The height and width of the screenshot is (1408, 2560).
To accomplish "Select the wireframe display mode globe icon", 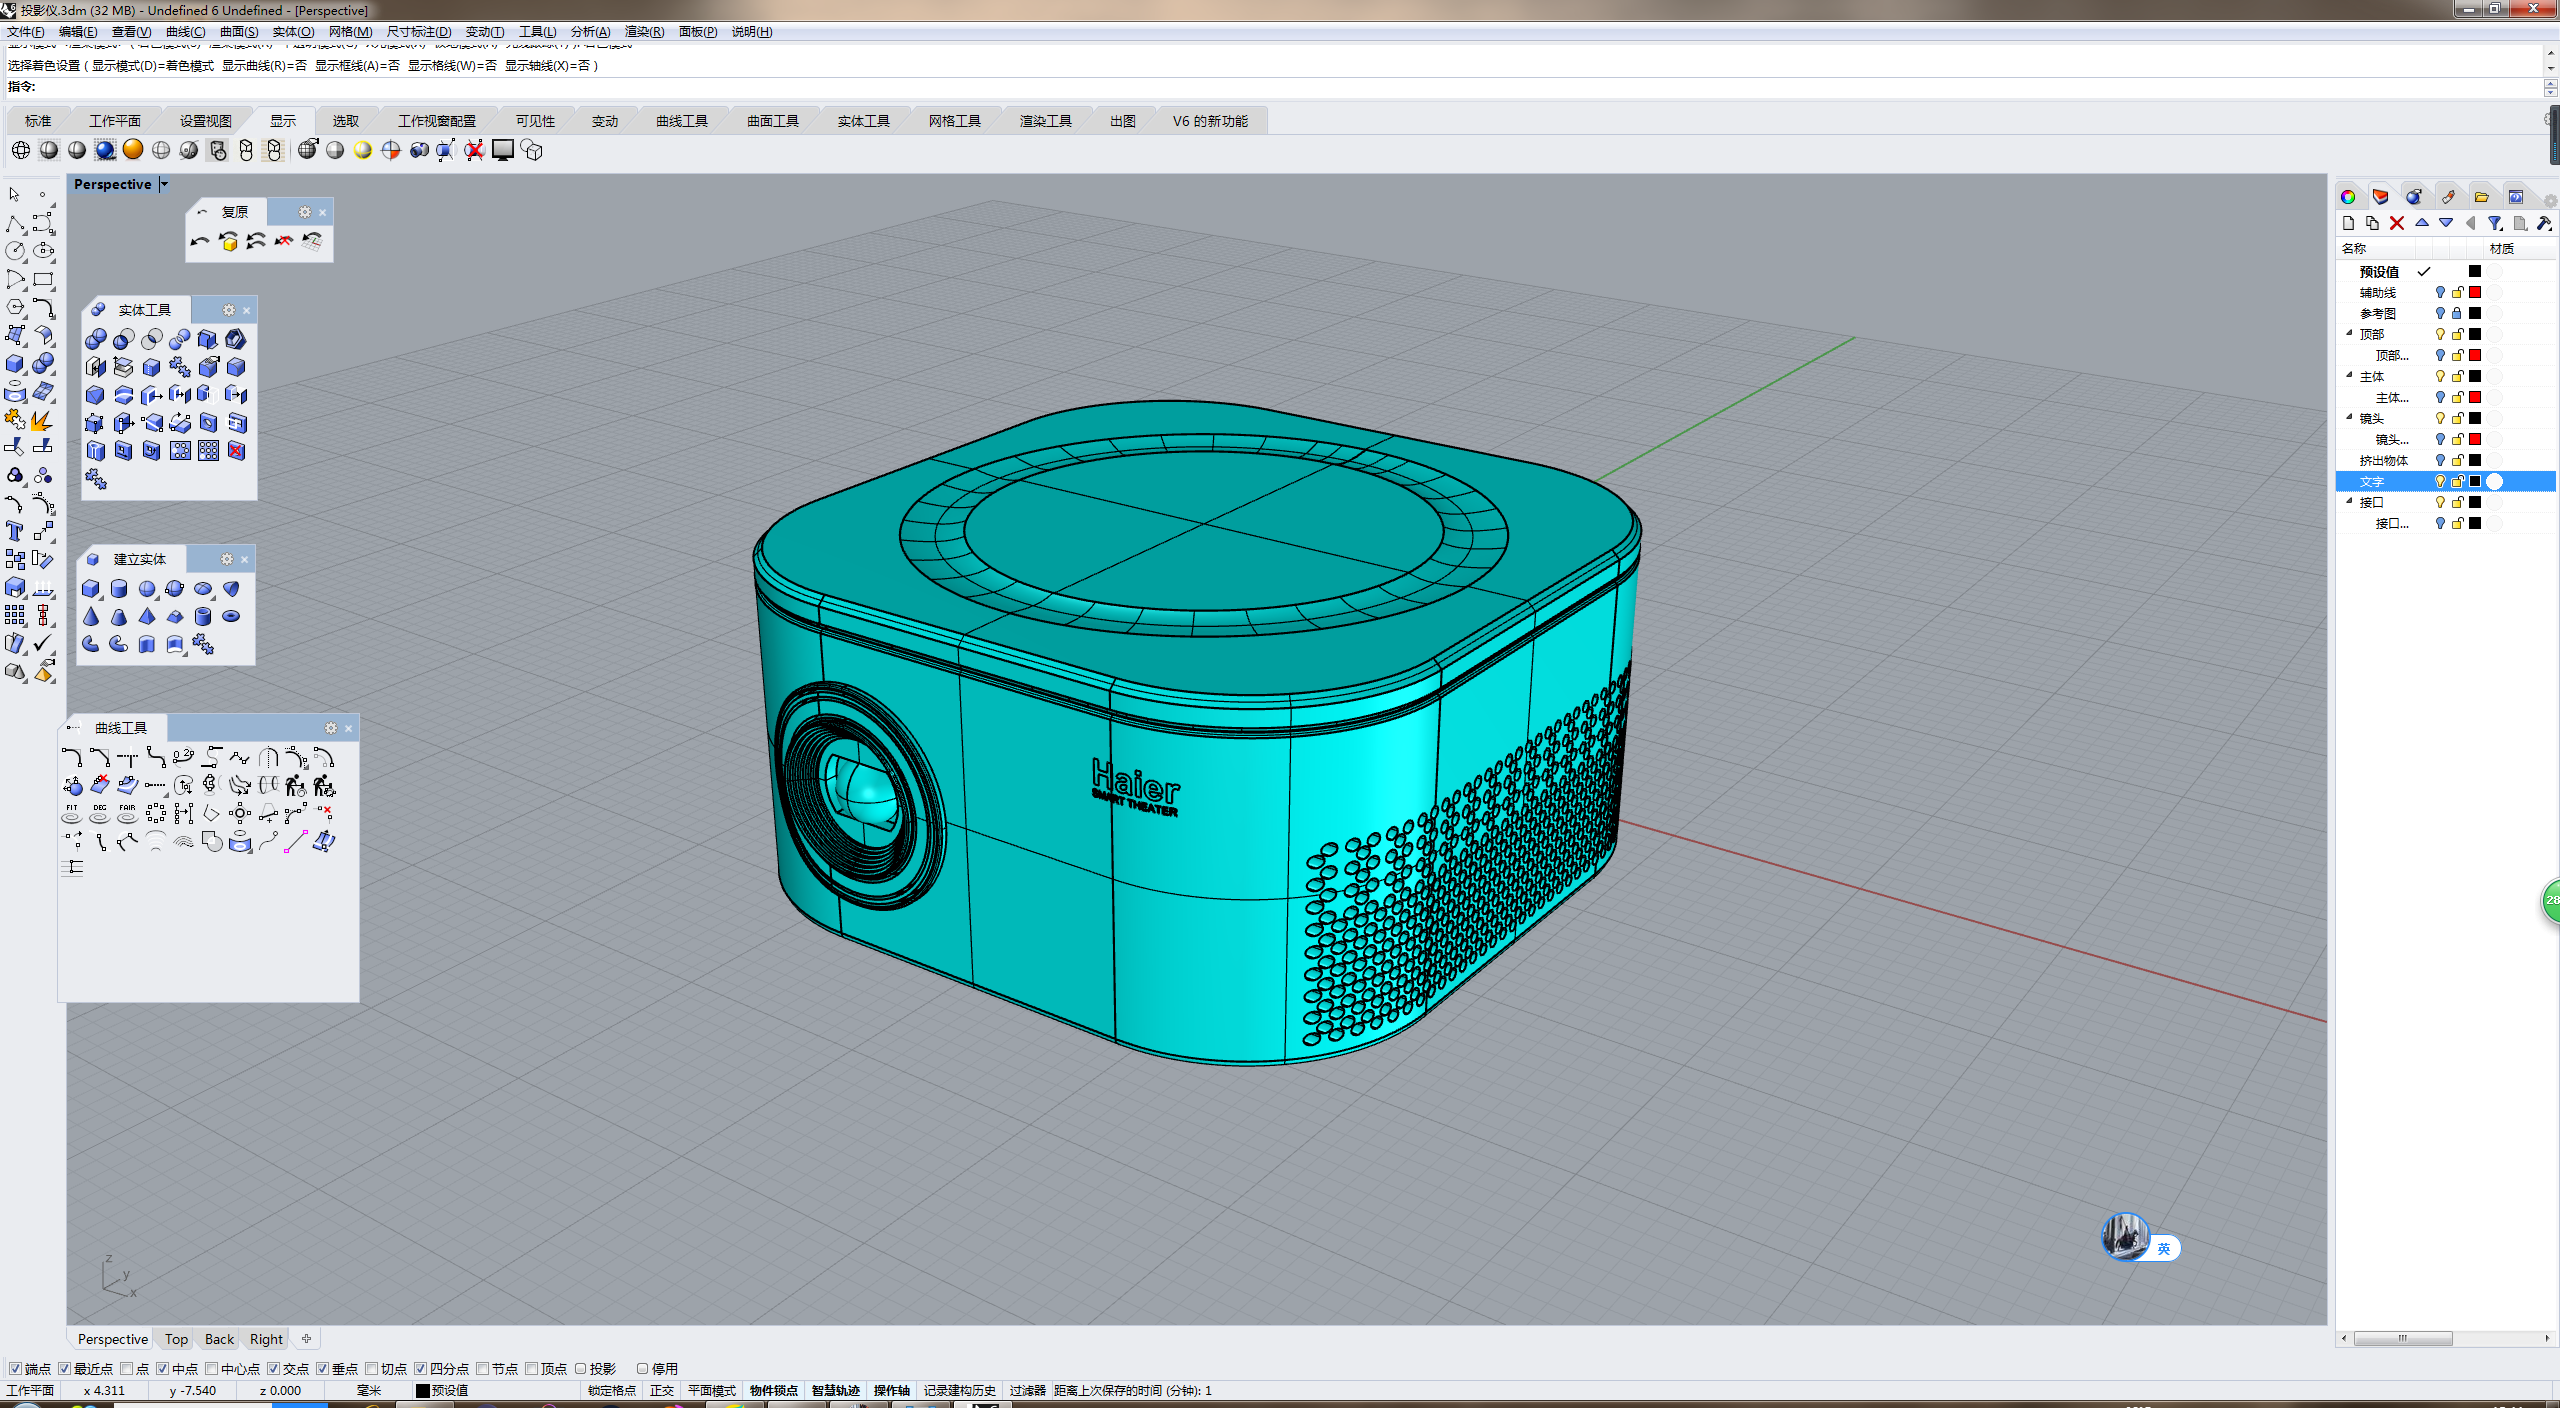I will (x=21, y=150).
